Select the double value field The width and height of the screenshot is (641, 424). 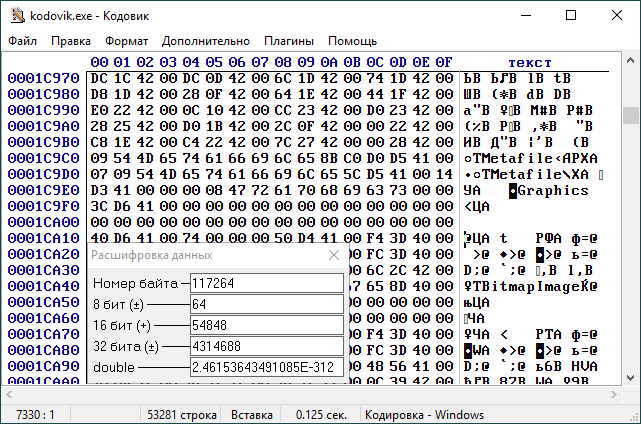(x=265, y=367)
